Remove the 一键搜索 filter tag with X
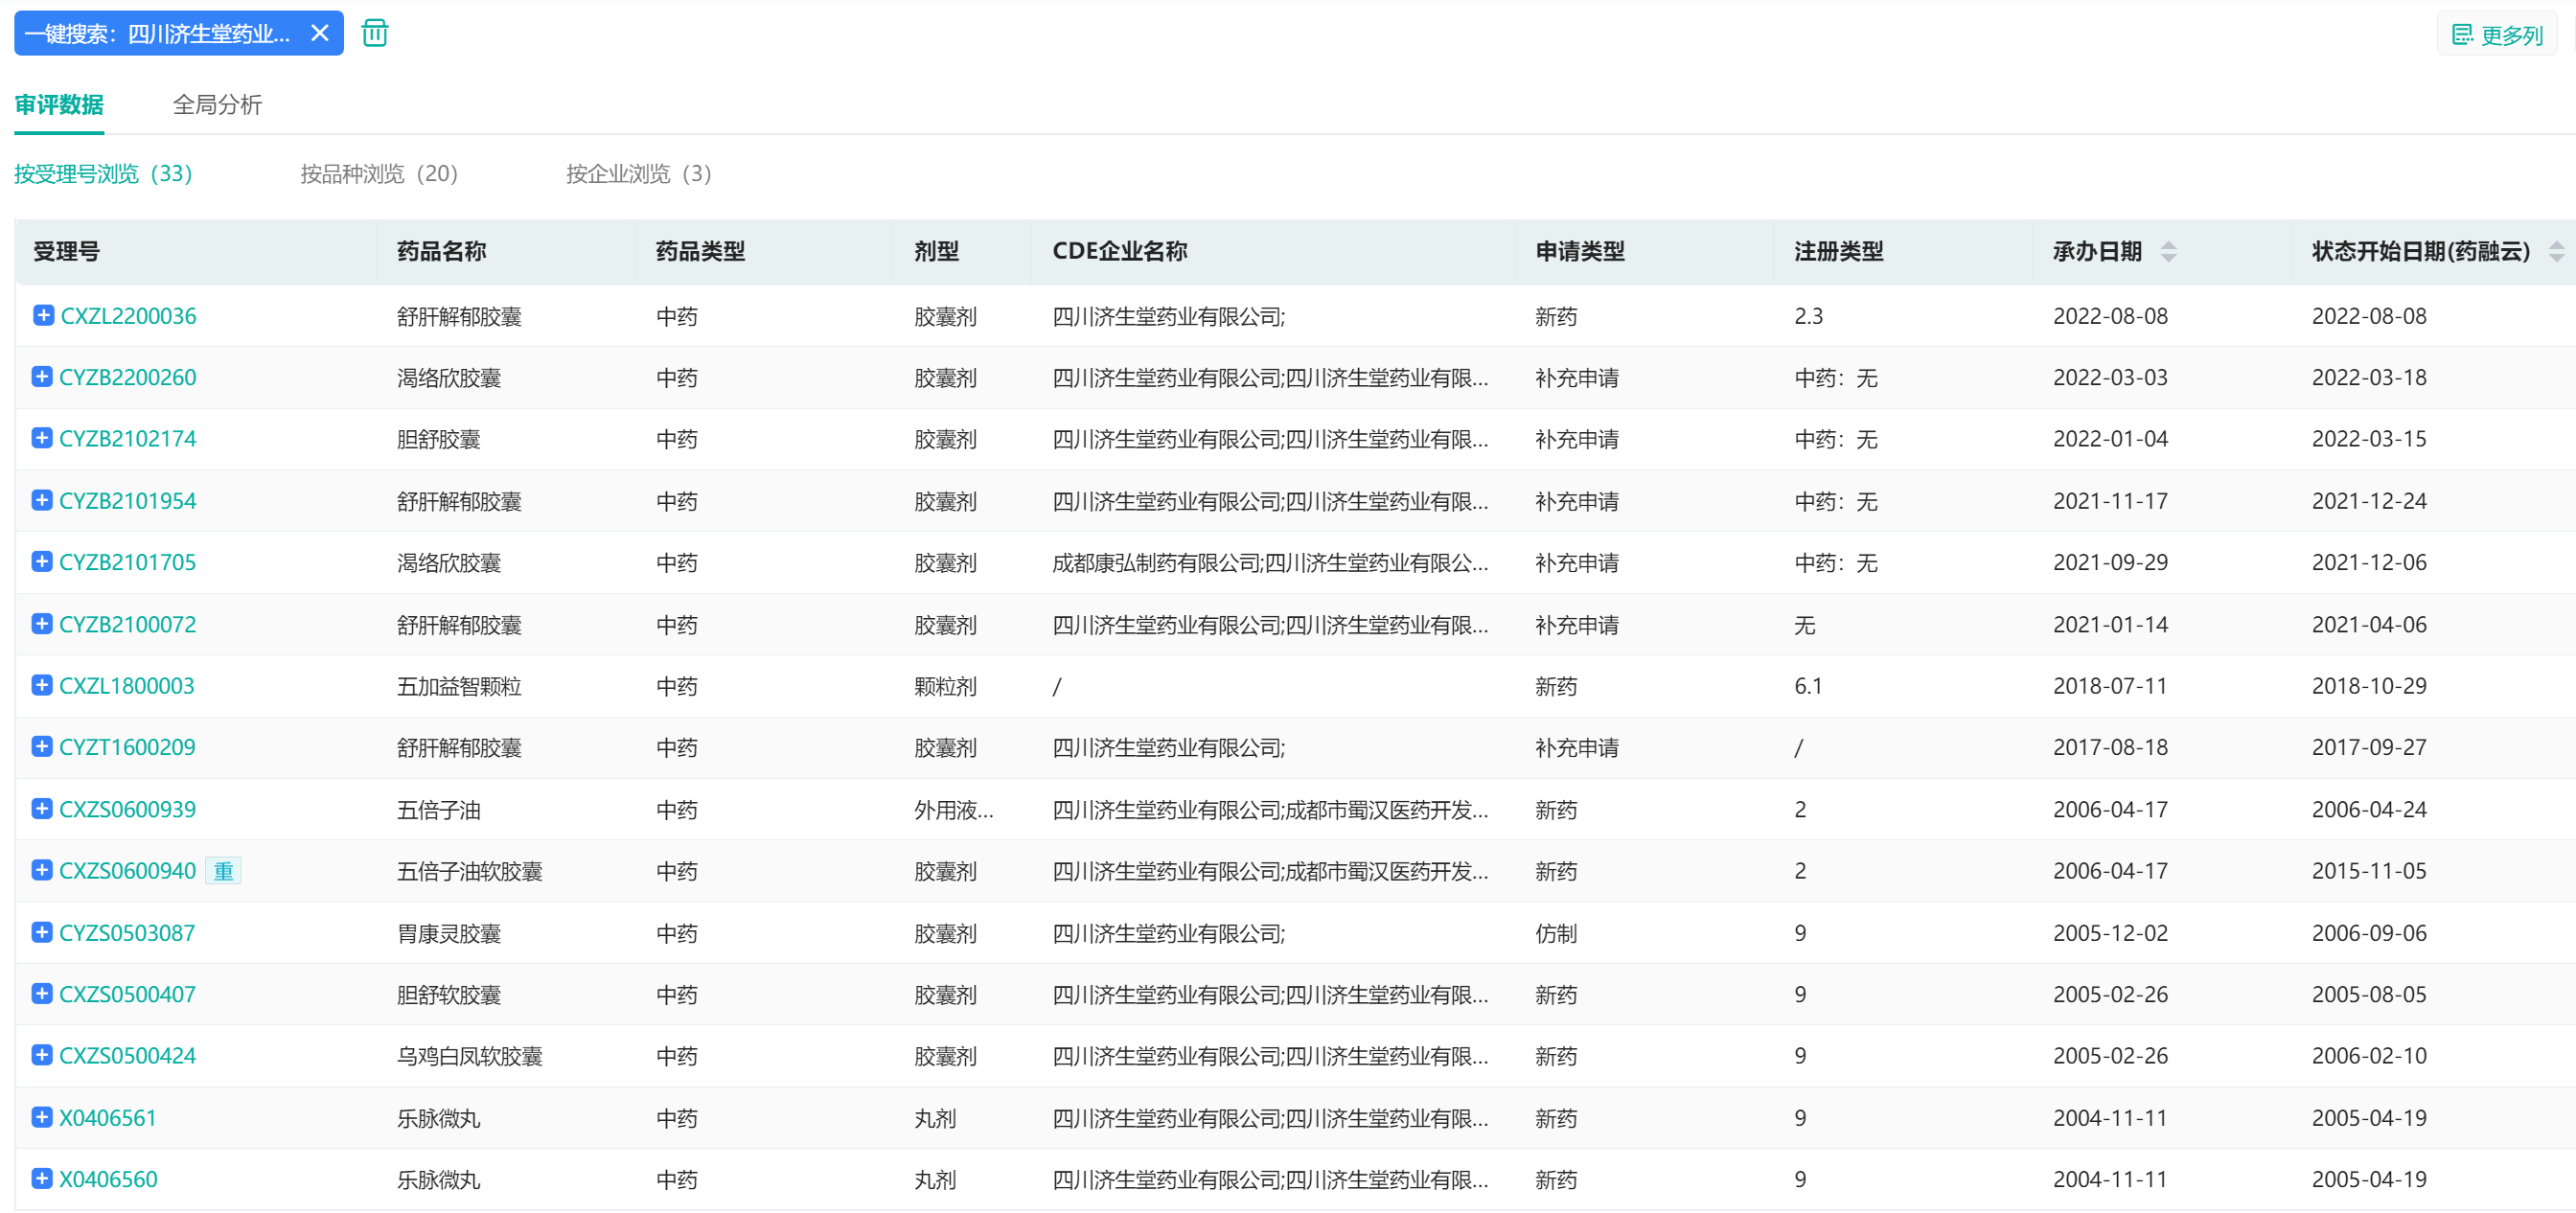The height and width of the screenshot is (1213, 2576). click(x=320, y=33)
